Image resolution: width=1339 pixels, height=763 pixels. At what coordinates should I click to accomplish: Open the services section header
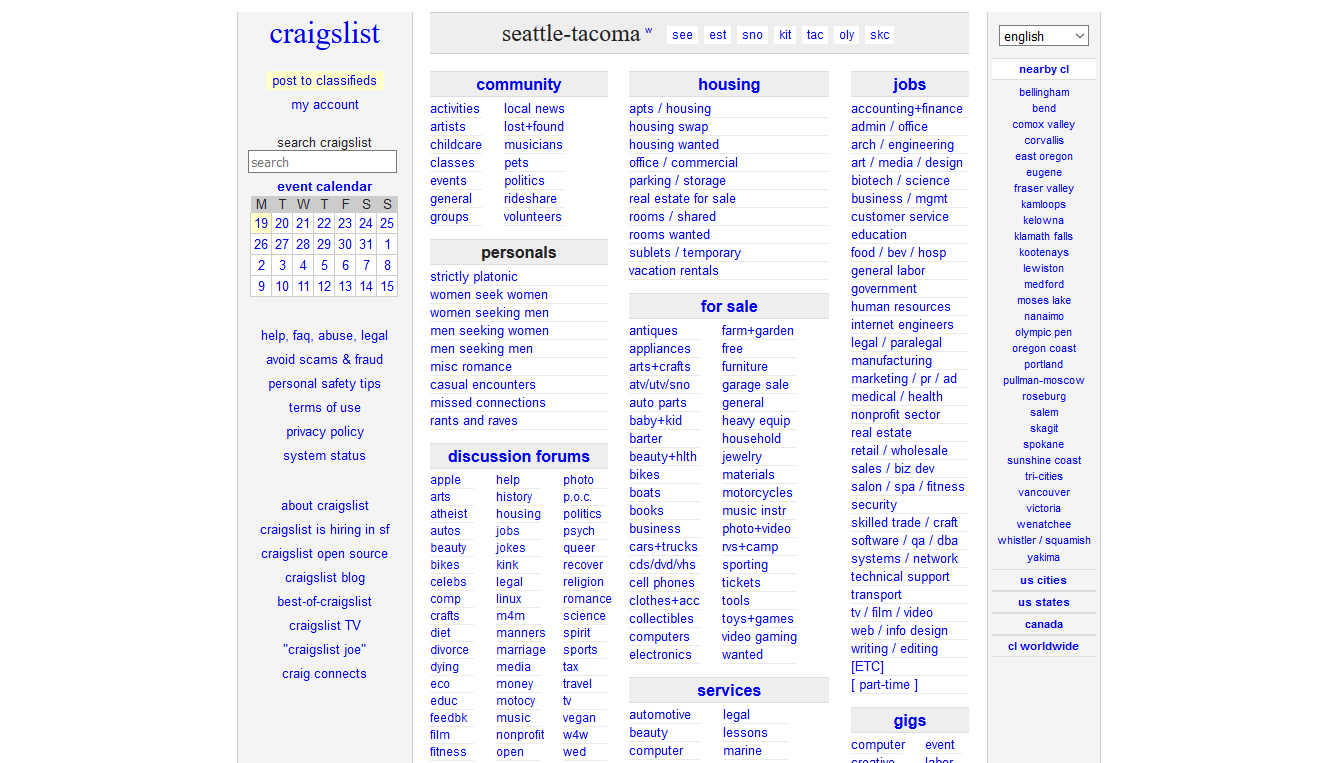pyautogui.click(x=729, y=691)
